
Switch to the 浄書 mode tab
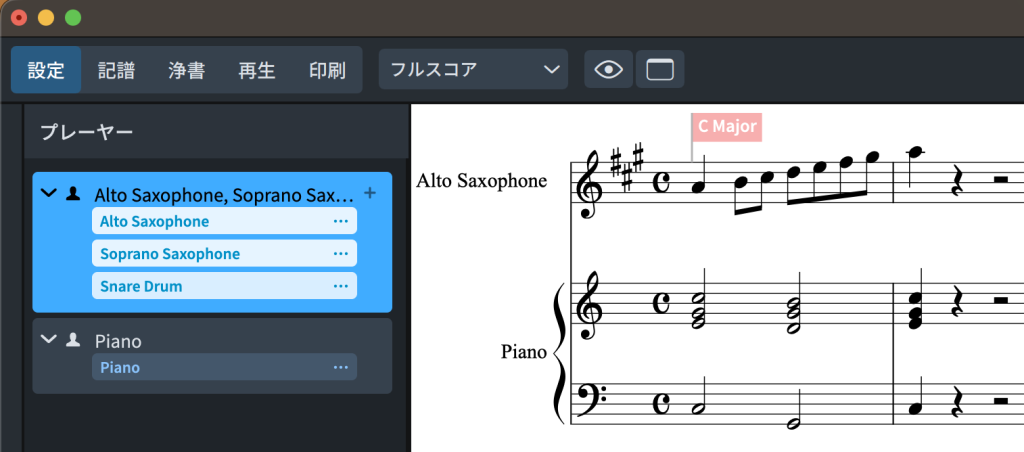[x=186, y=70]
